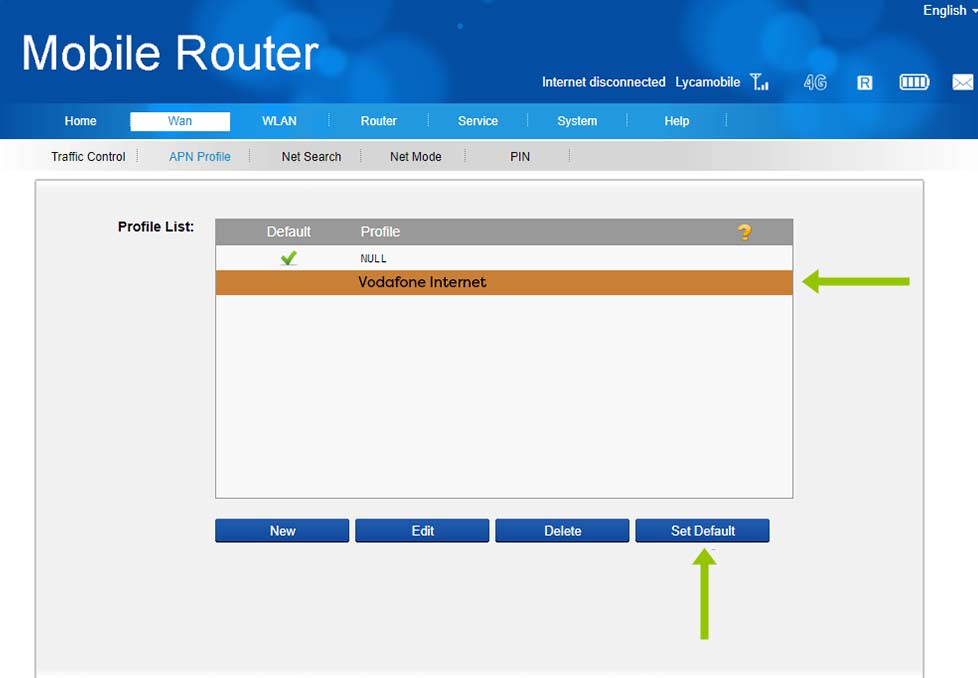Viewport: 978px width, 678px height.
Task: Open the Net Search sub-tab
Action: (x=311, y=157)
